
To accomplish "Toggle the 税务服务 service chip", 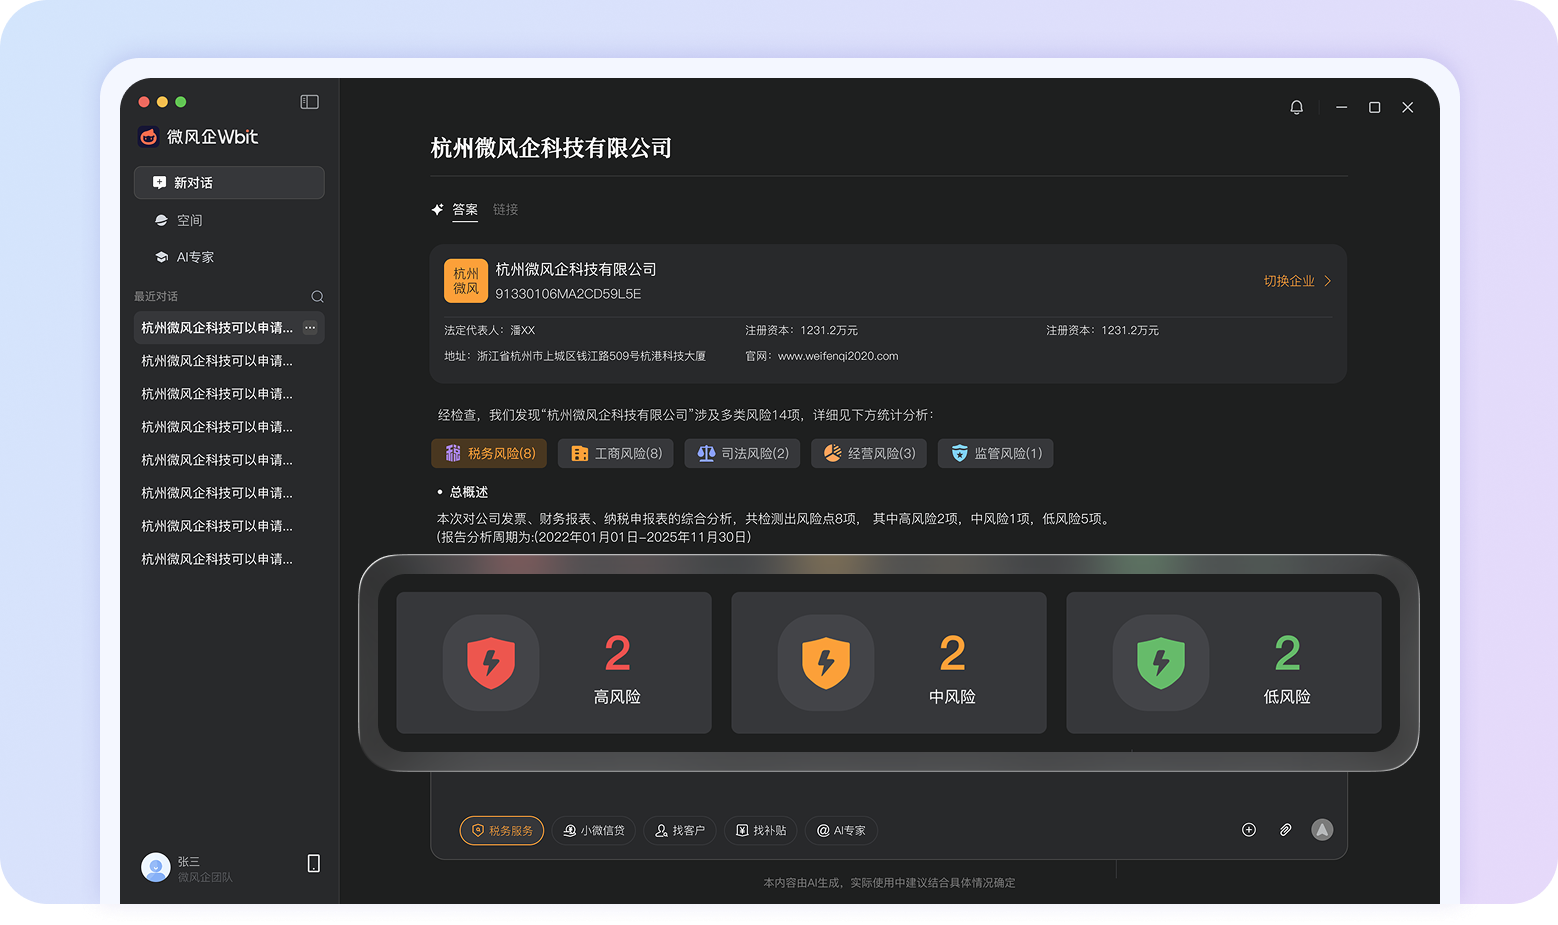I will [501, 830].
